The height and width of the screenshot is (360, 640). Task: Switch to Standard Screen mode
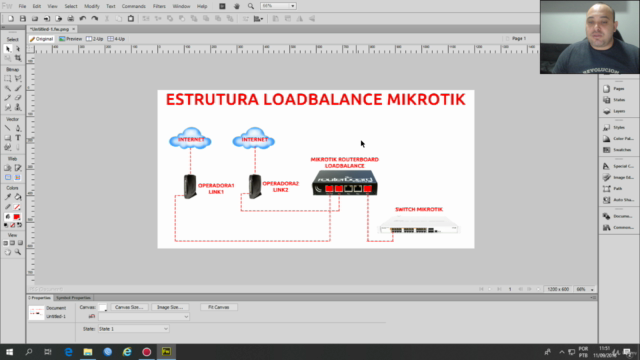coord(5,243)
